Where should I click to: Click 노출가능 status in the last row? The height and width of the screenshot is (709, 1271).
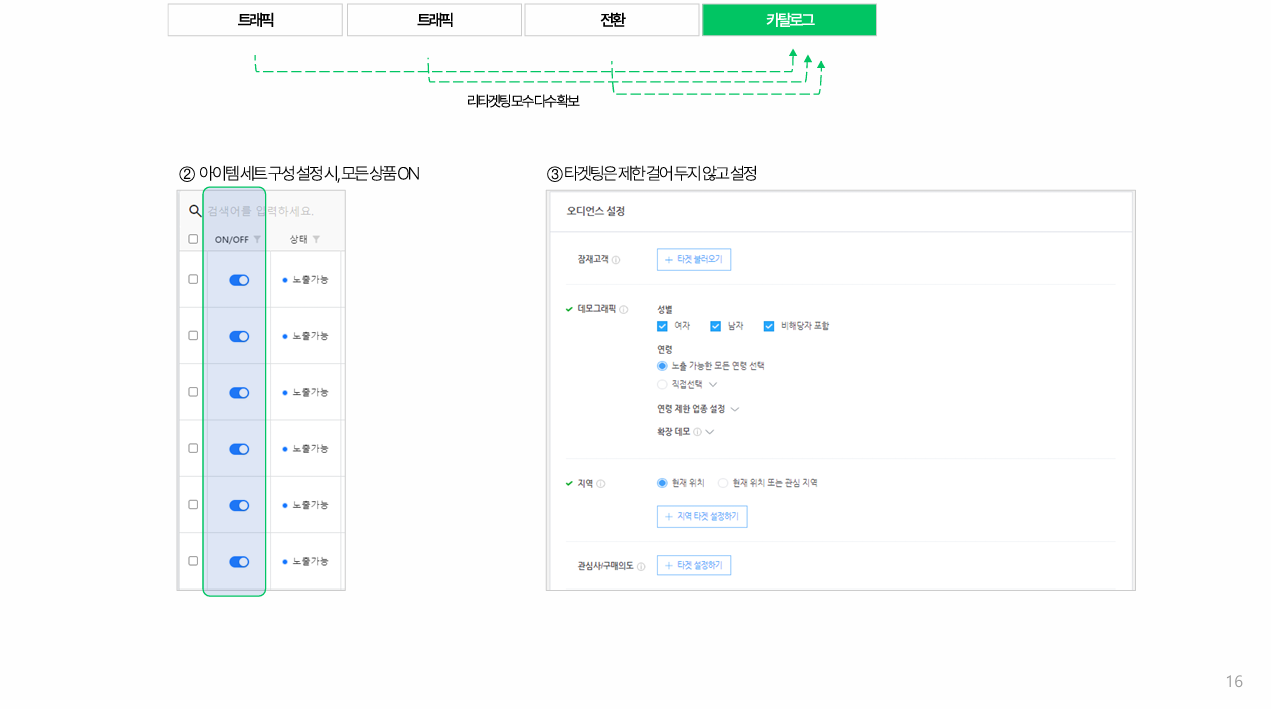pos(310,562)
